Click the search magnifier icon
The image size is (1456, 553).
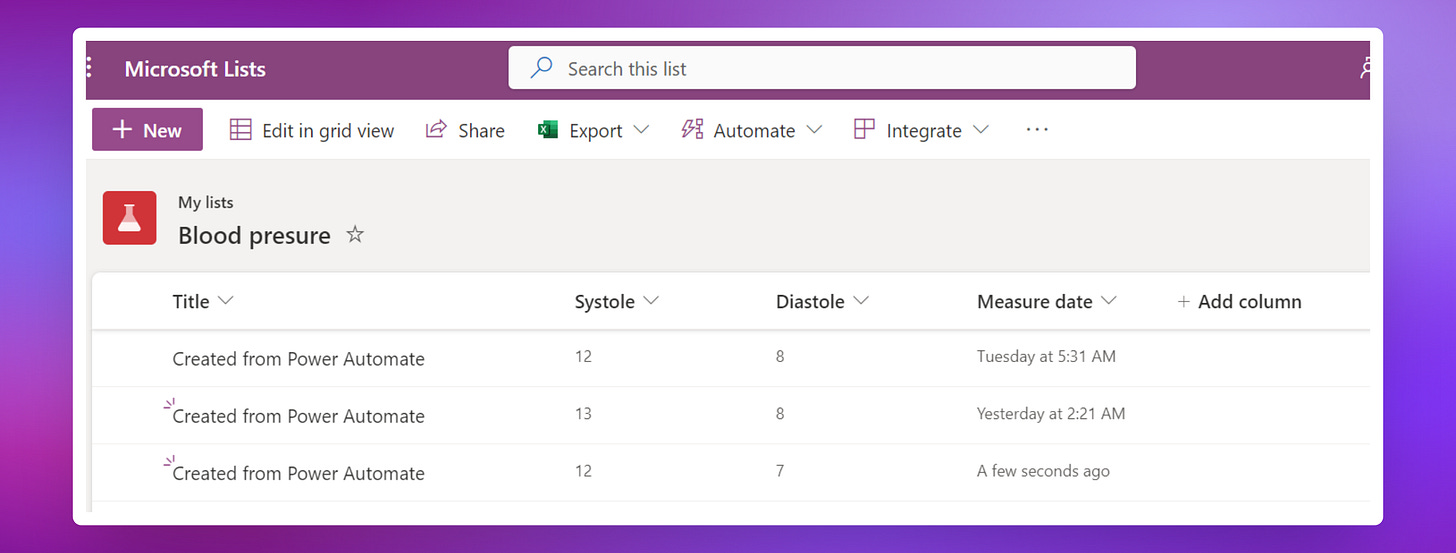(x=541, y=68)
